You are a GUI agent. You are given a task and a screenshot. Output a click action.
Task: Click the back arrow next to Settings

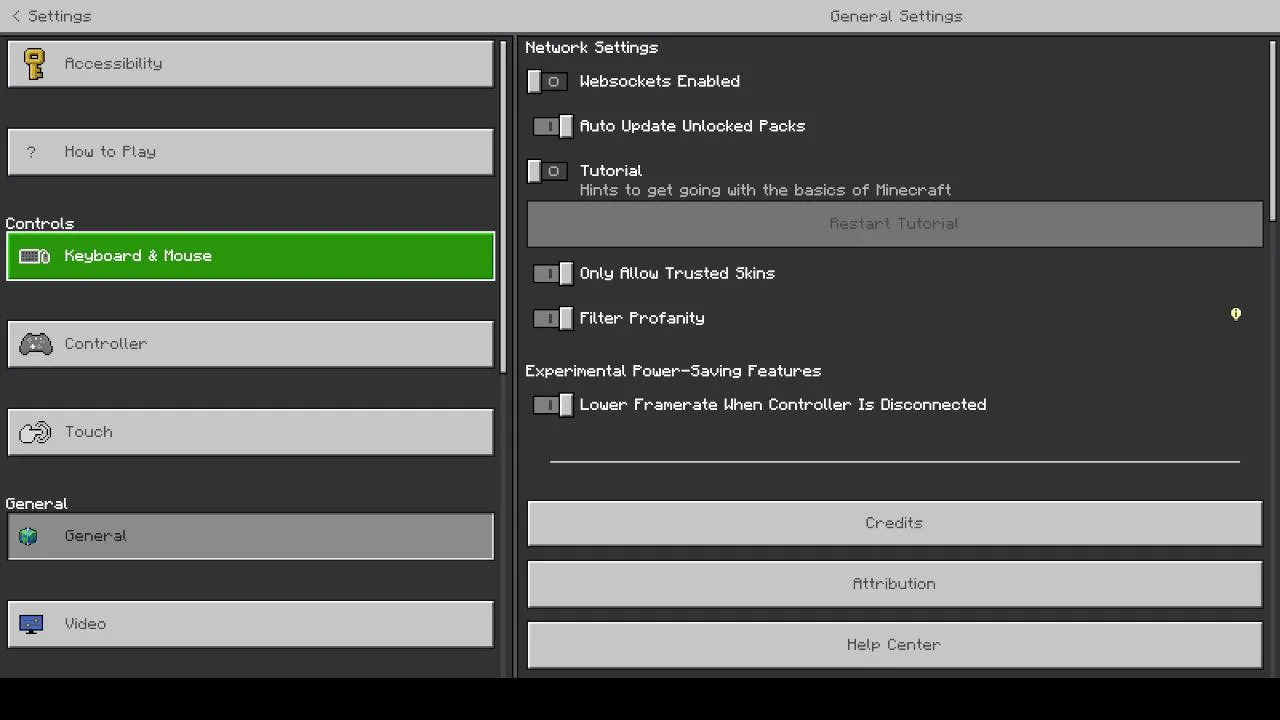tap(16, 16)
